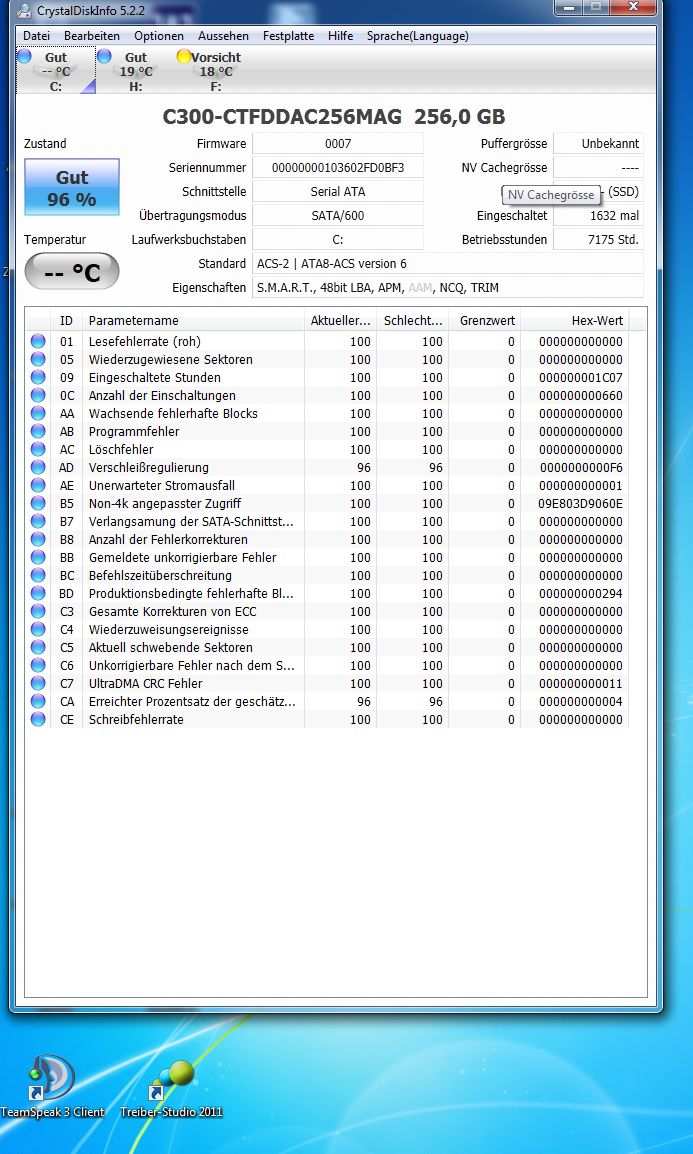Click status orb of Unerwarteter Stromausfall row
Image resolution: width=693 pixels, height=1154 pixels.
[x=38, y=486]
